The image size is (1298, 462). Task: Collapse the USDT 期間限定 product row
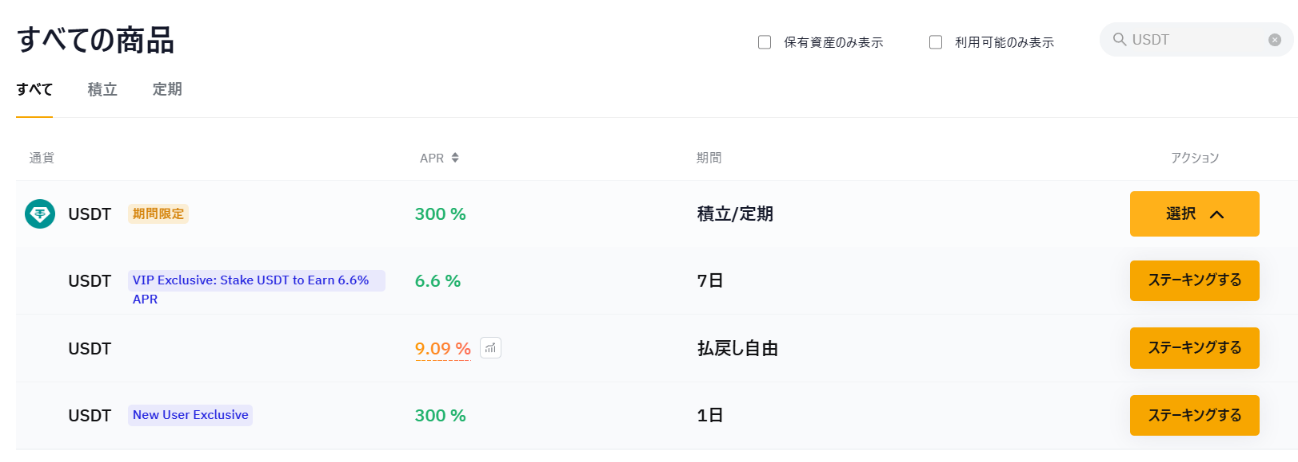[x=648, y=214]
